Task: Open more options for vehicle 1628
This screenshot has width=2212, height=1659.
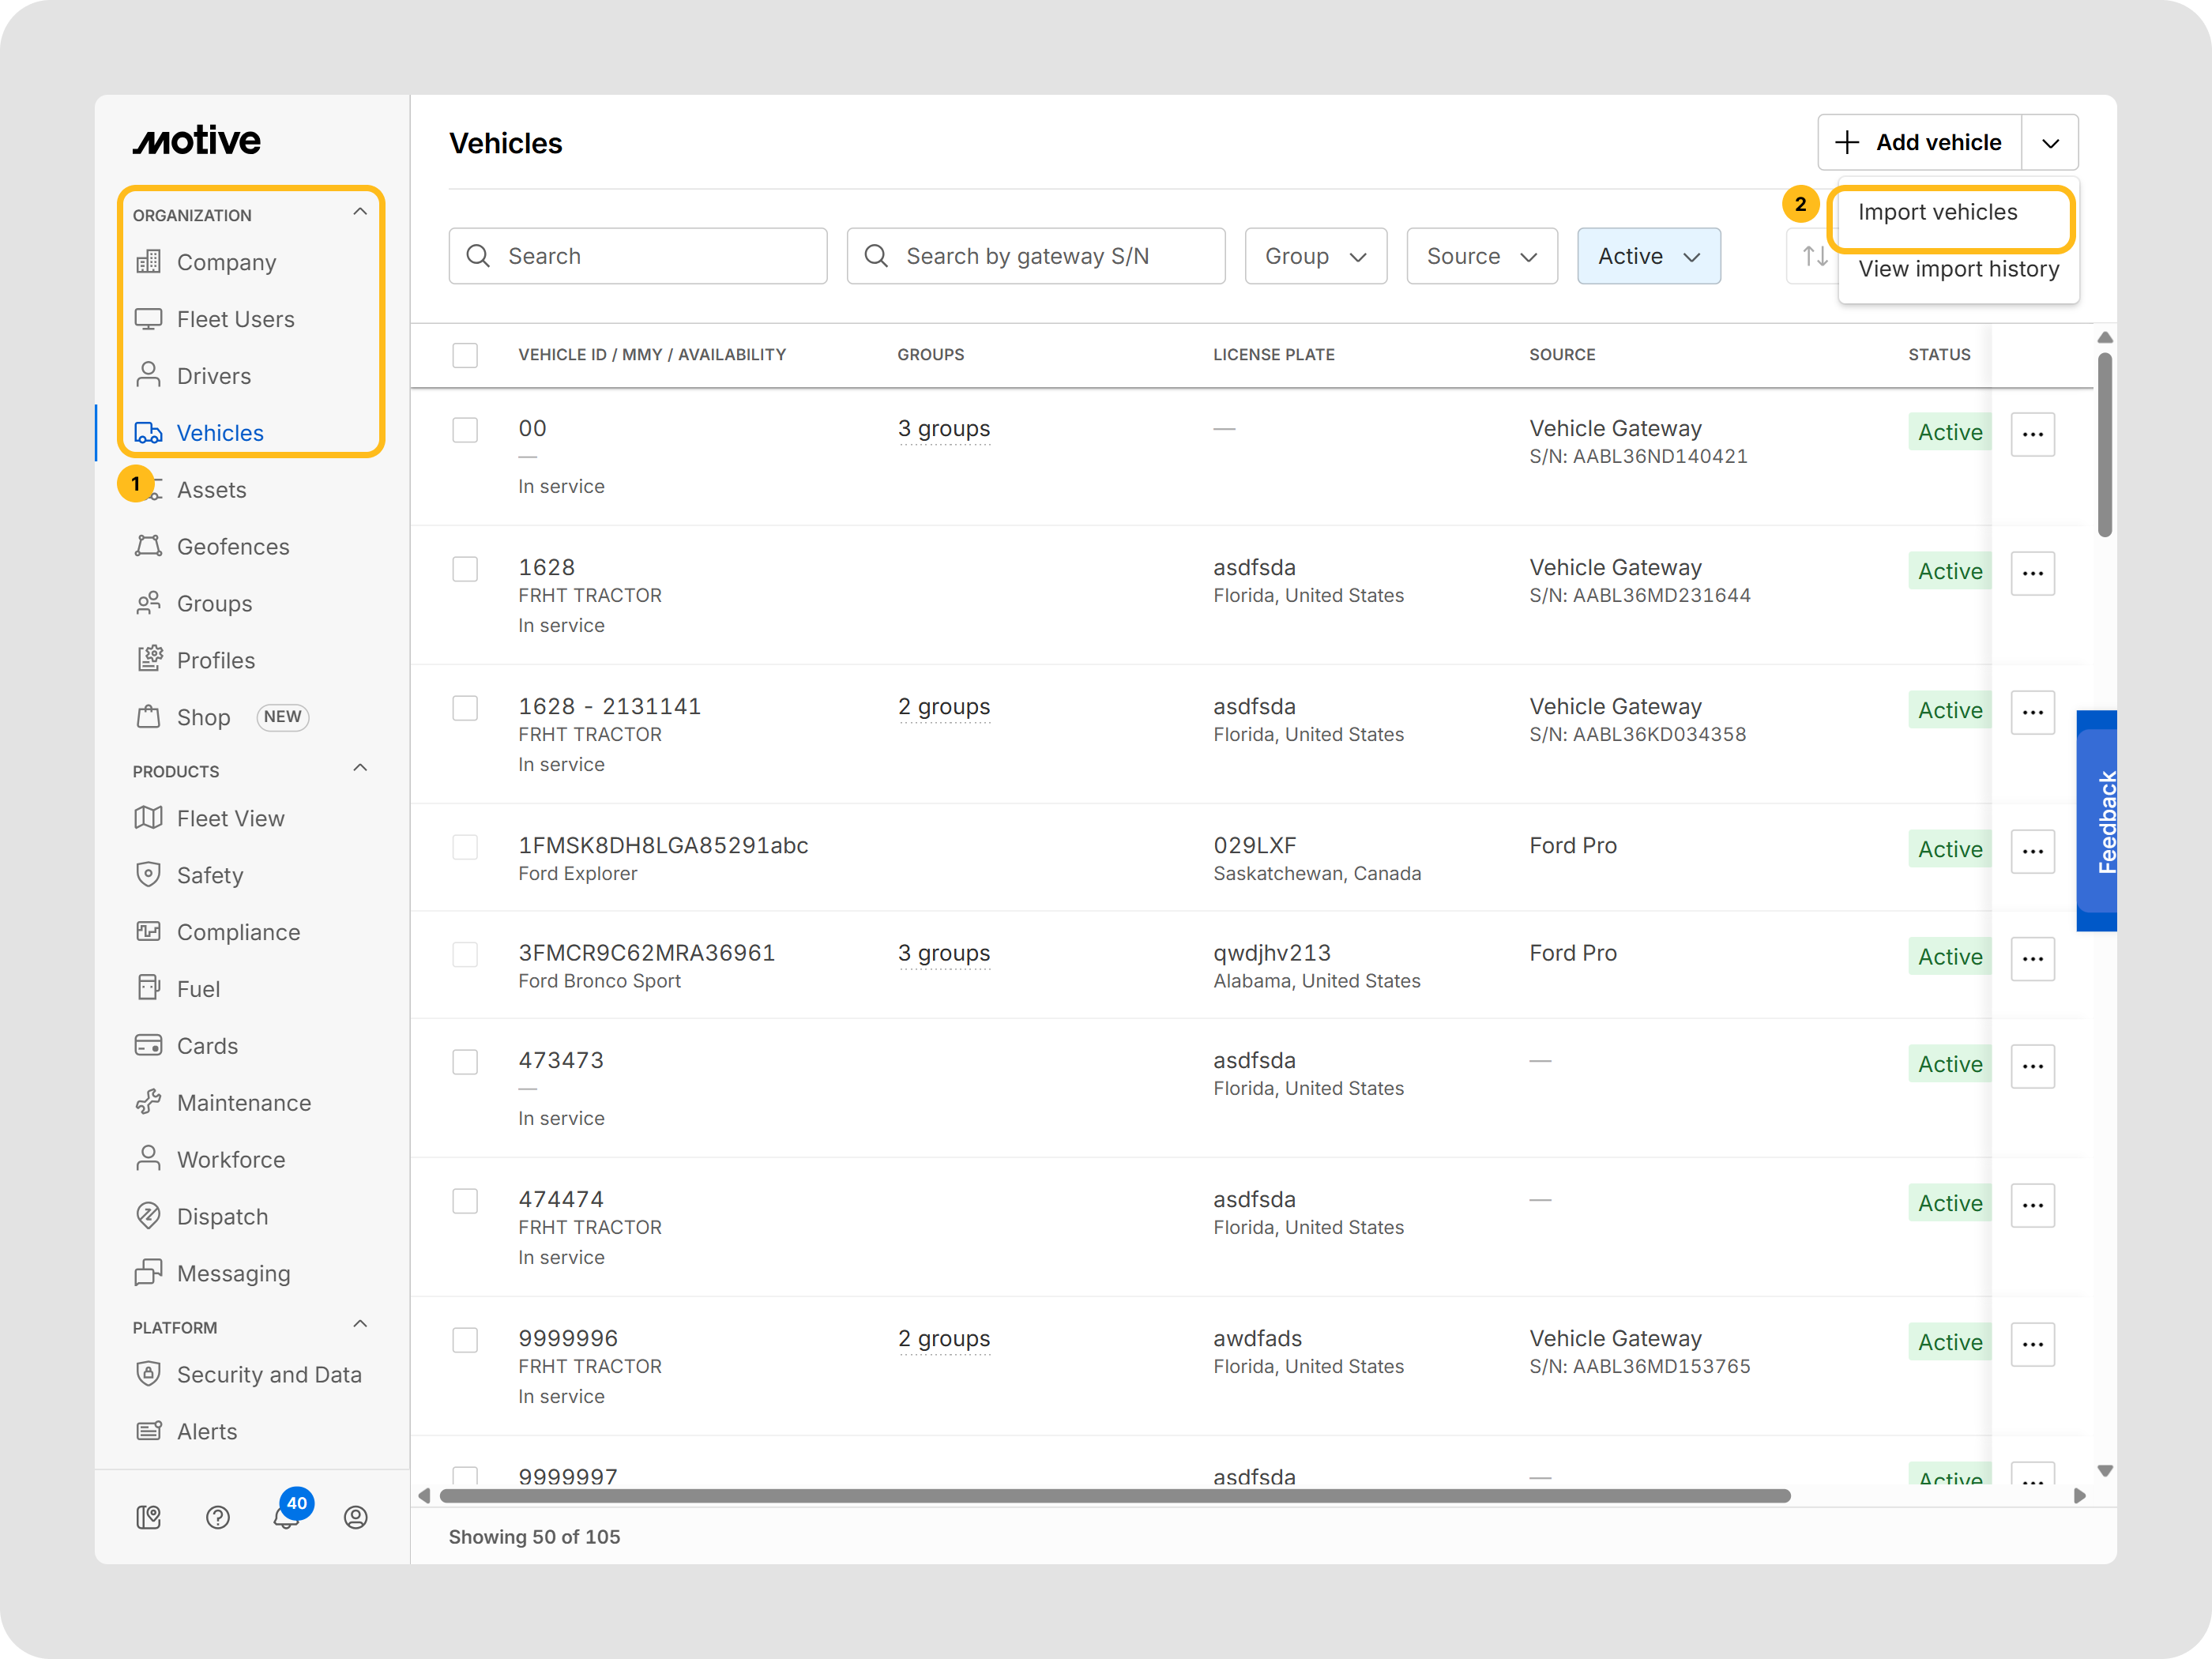Action: point(2031,573)
